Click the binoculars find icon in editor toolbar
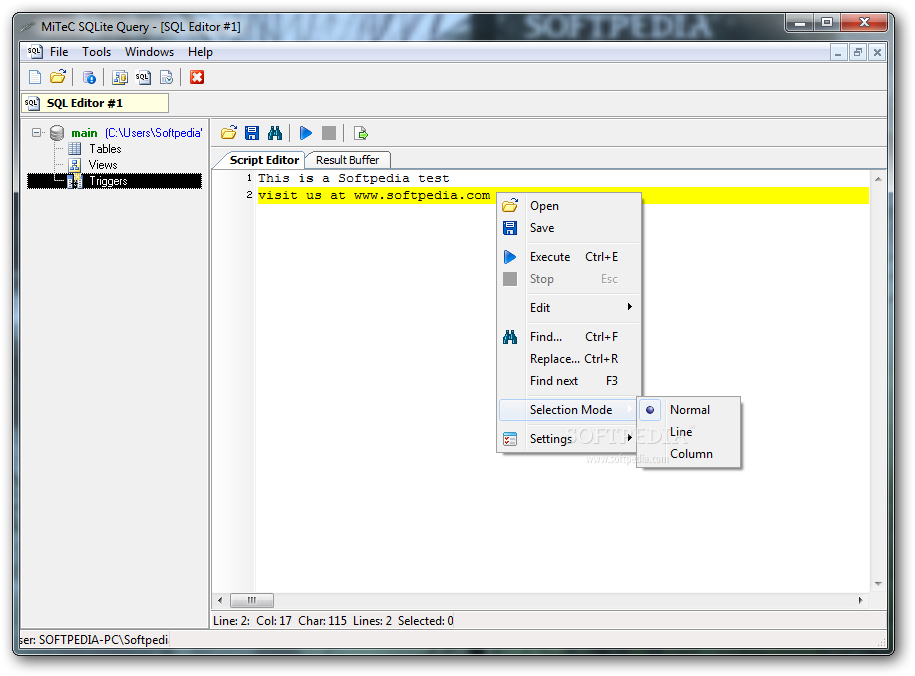 pyautogui.click(x=275, y=133)
